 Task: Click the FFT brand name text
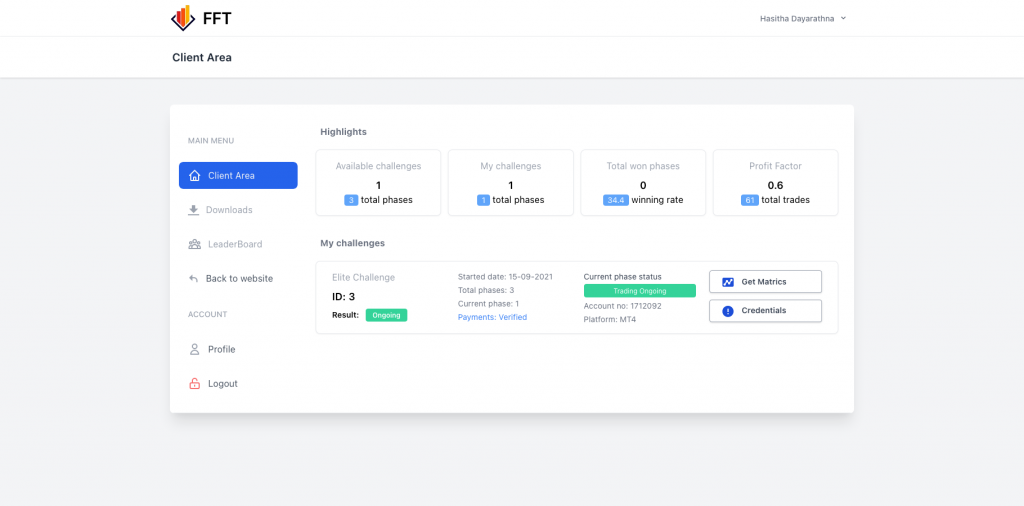pyautogui.click(x=217, y=19)
